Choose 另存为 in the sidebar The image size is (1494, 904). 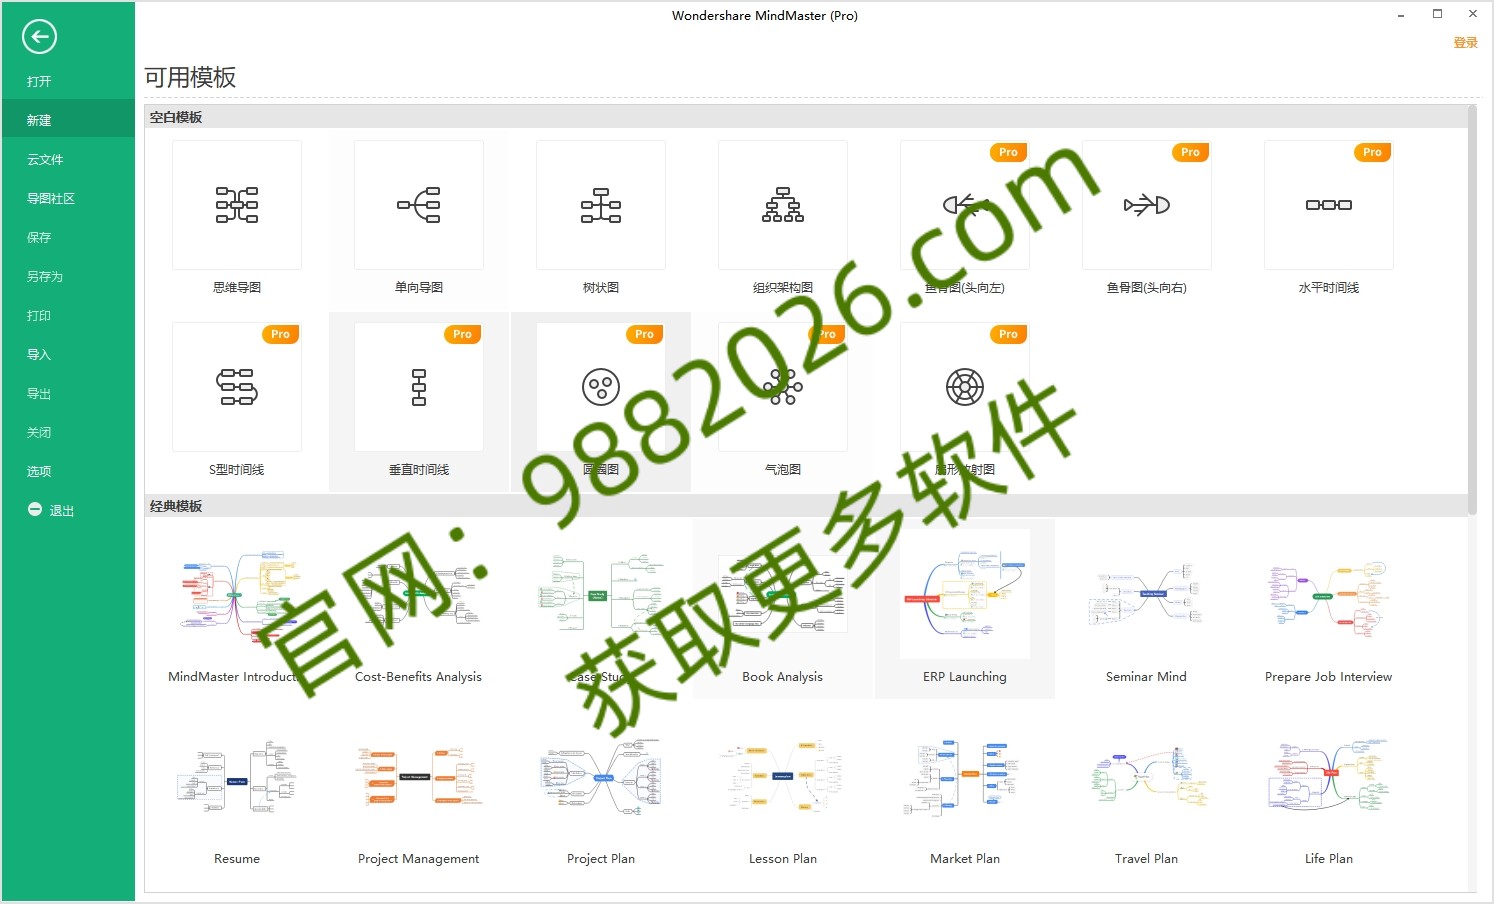click(45, 276)
